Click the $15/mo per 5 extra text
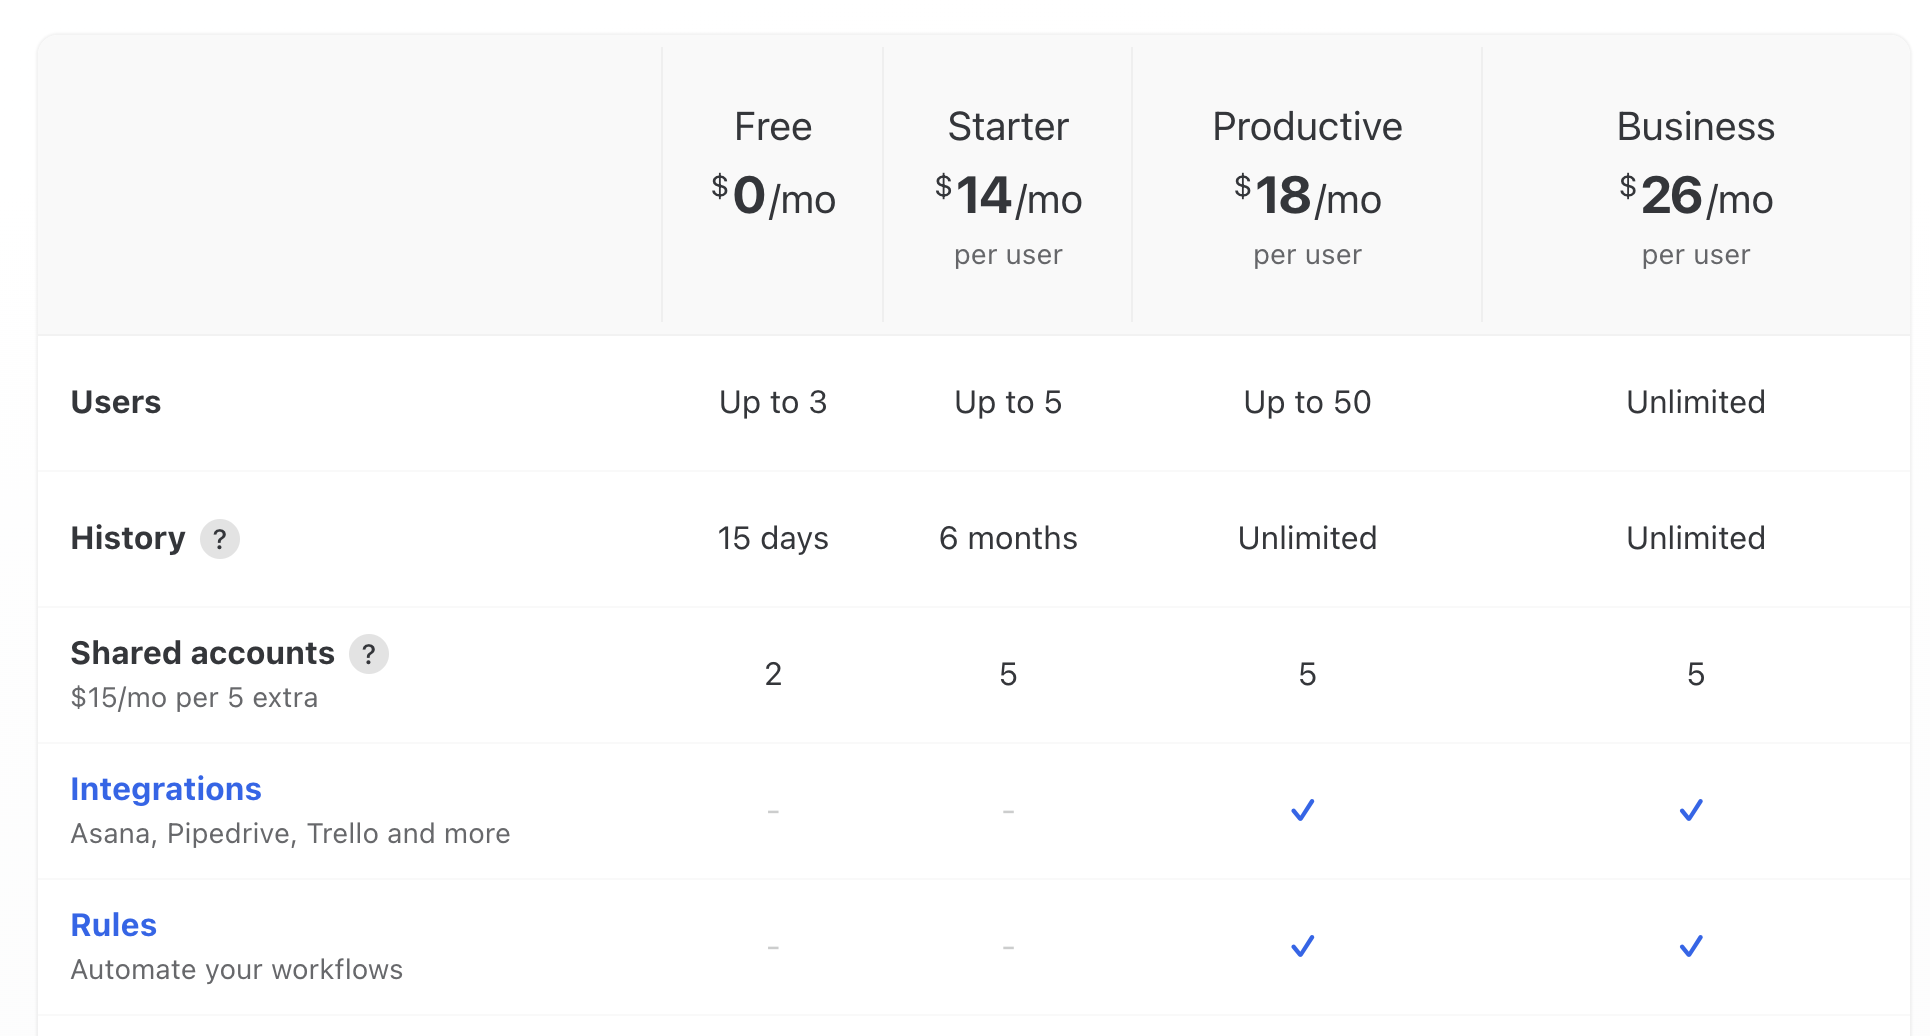 coord(194,697)
